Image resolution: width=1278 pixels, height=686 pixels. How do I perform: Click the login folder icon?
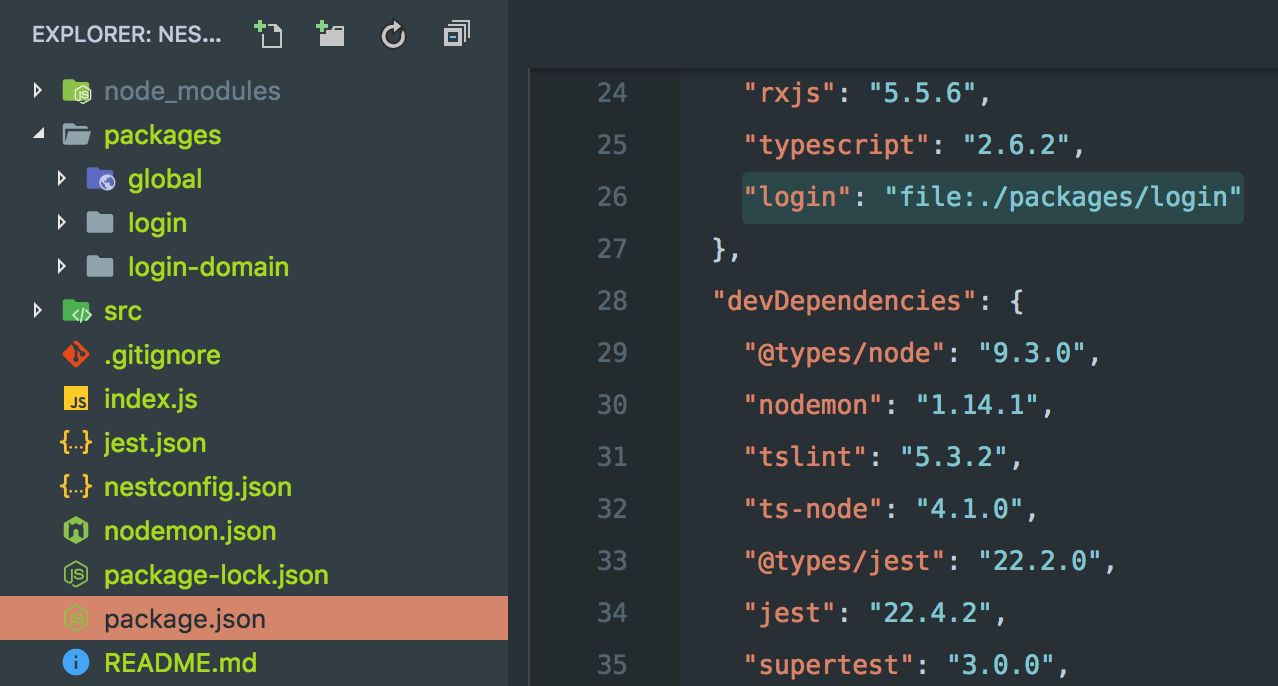(x=100, y=222)
